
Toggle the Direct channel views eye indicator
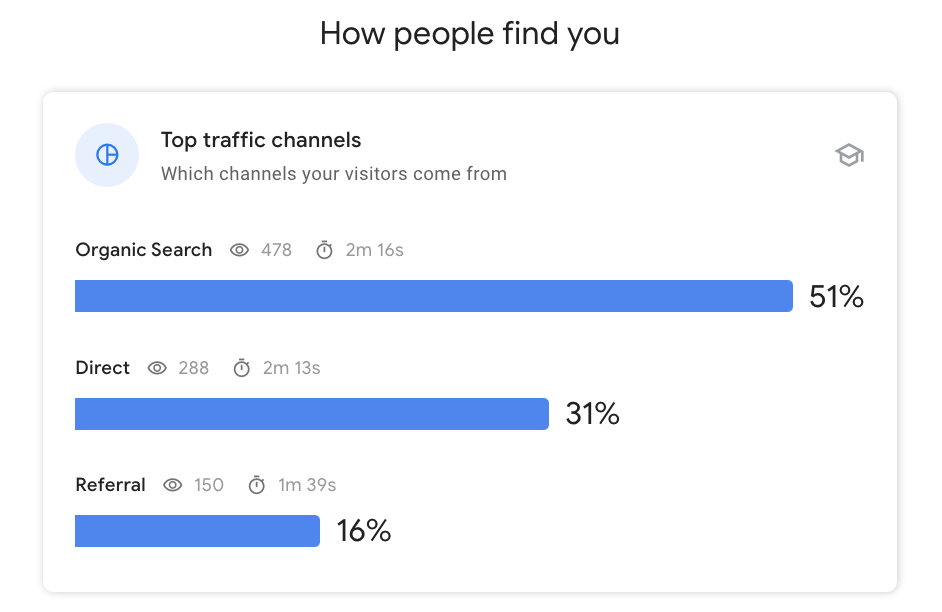point(157,368)
